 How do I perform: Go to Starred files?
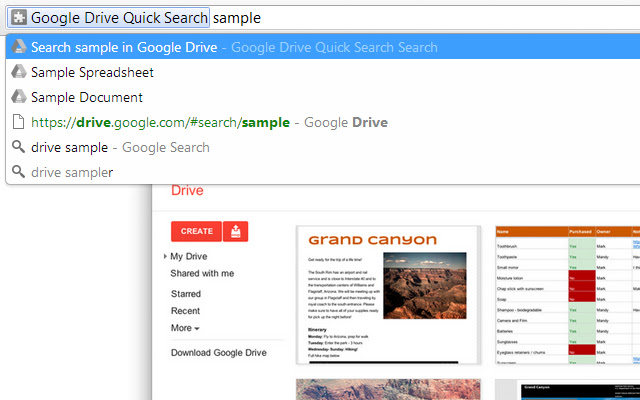186,294
